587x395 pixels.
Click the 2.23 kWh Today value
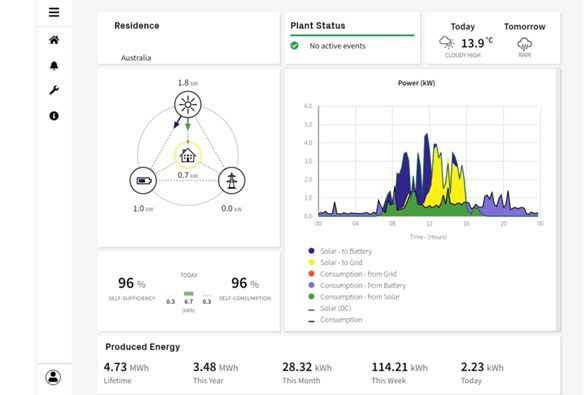(x=482, y=367)
